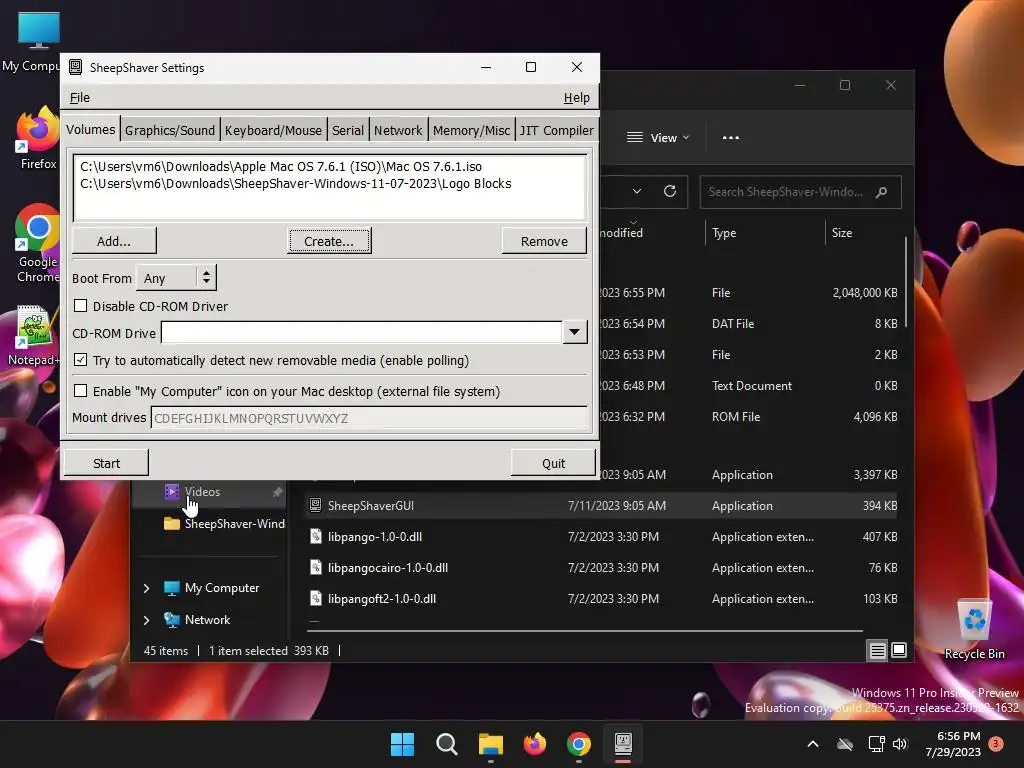Open the taskbar clock showing 6:56 PM
The height and width of the screenshot is (768, 1024).
[953, 744]
